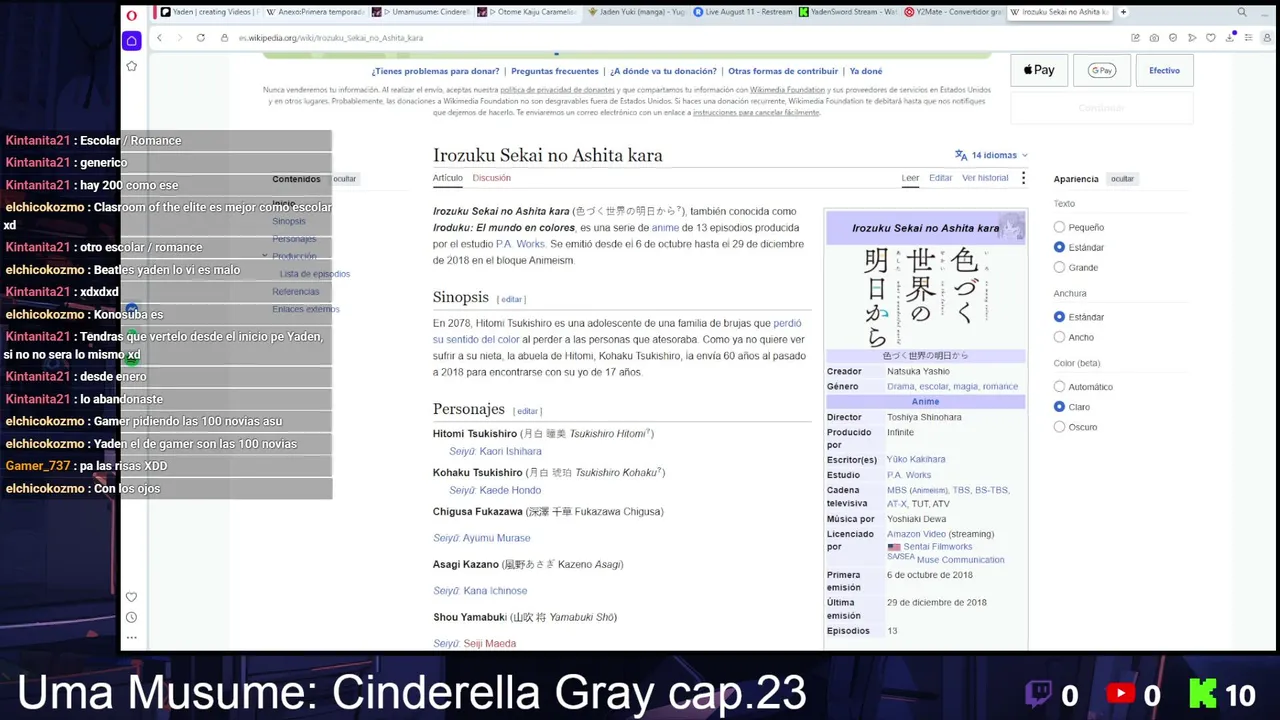The height and width of the screenshot is (720, 1280).
Task: Open the sidebar history clock icon
Action: 131,617
